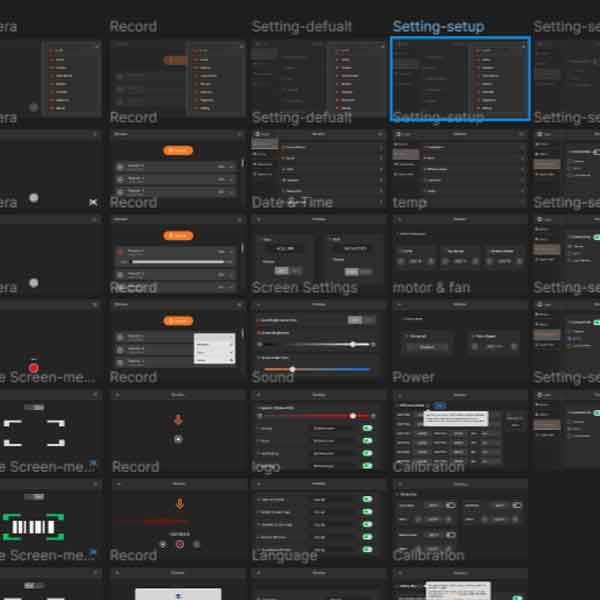Select the Date & Time frame label
The image size is (600, 600).
click(292, 202)
